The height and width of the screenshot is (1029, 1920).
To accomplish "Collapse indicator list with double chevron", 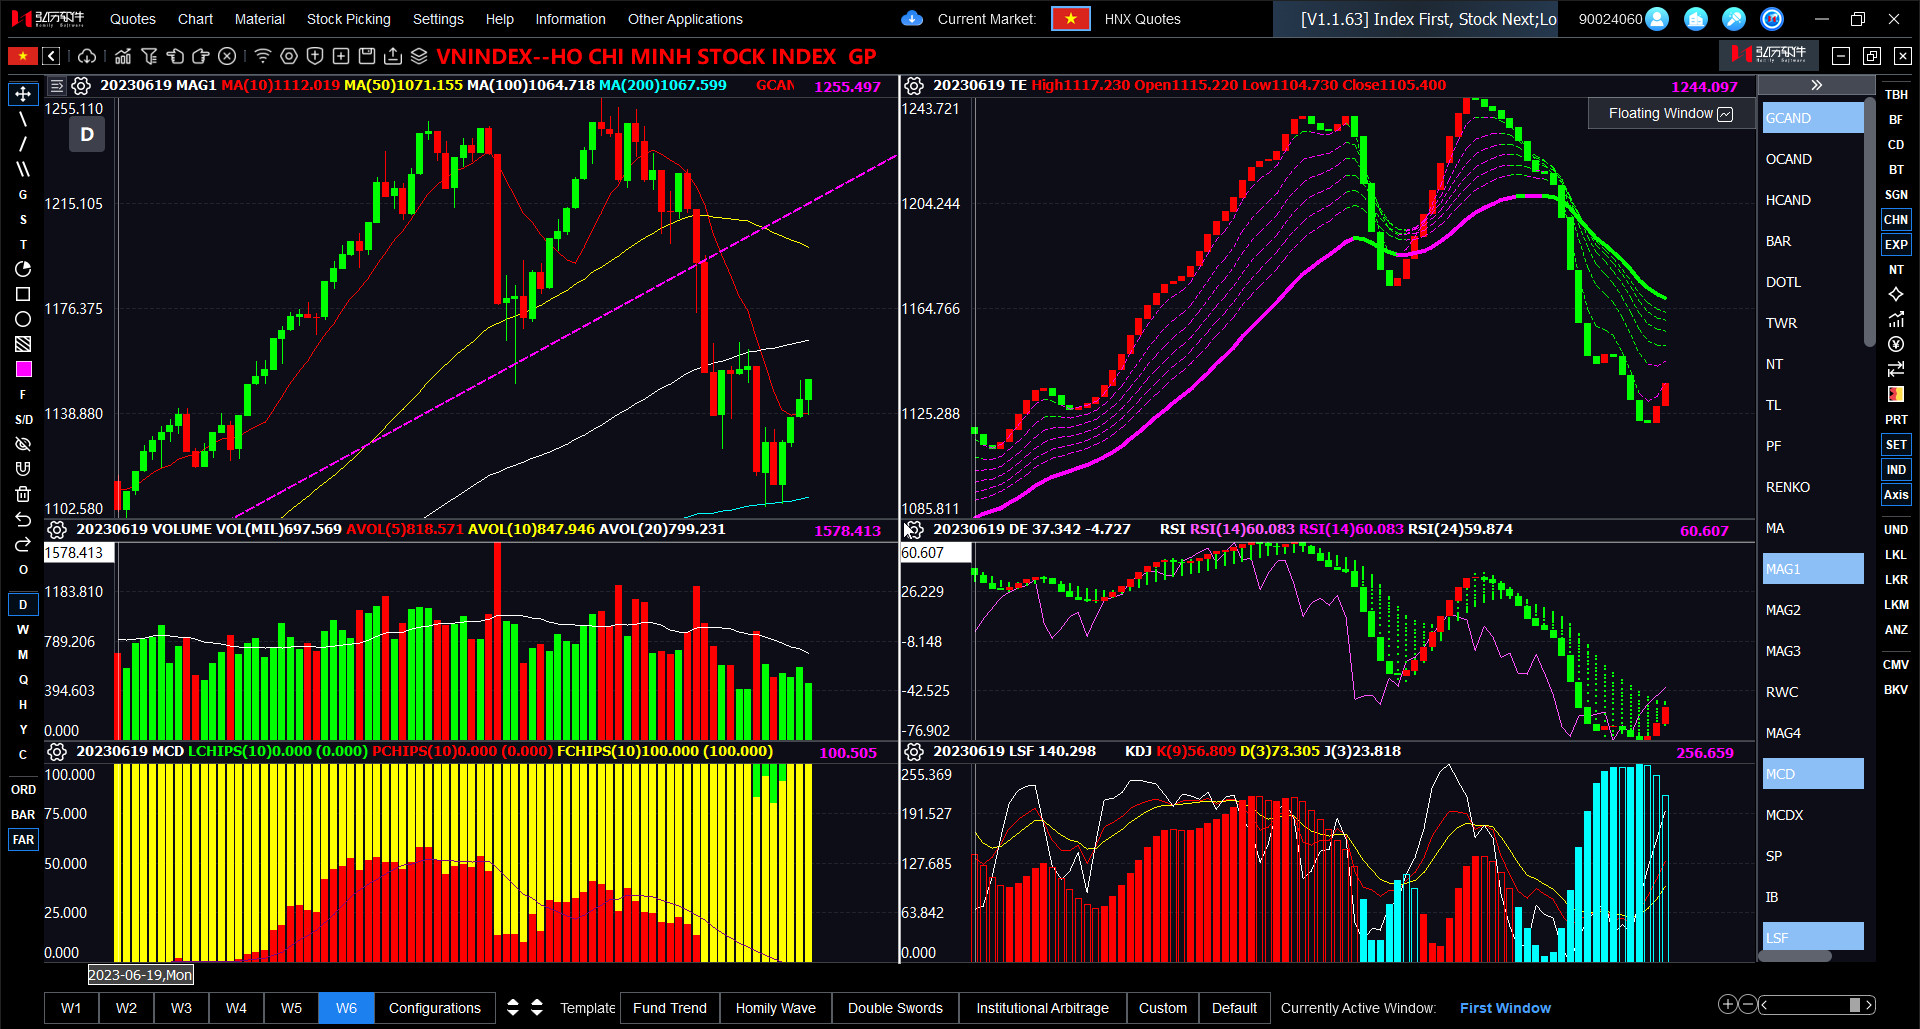I will pos(1816,85).
